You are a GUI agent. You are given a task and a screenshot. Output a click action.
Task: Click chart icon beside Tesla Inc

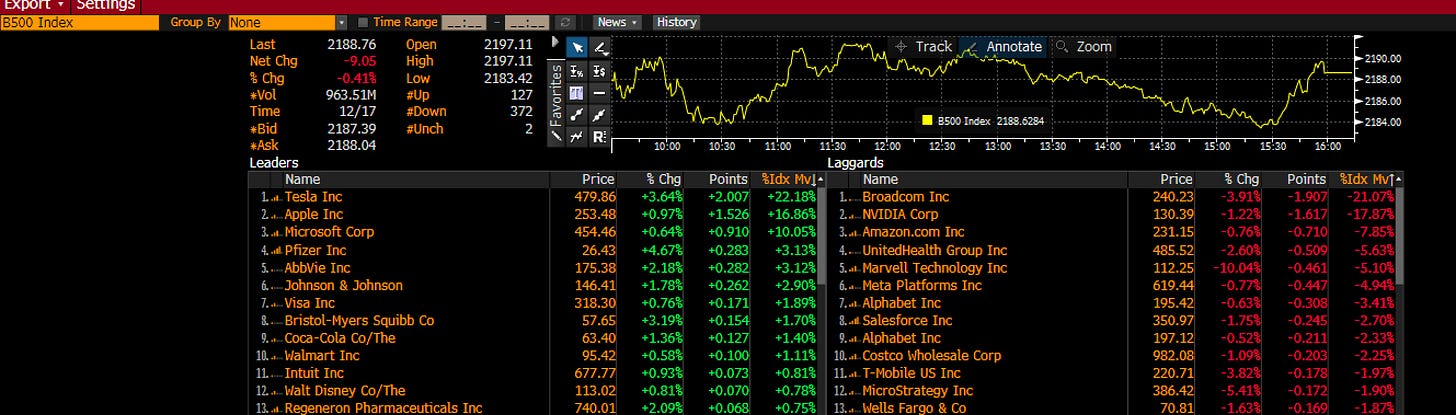[x=275, y=198]
